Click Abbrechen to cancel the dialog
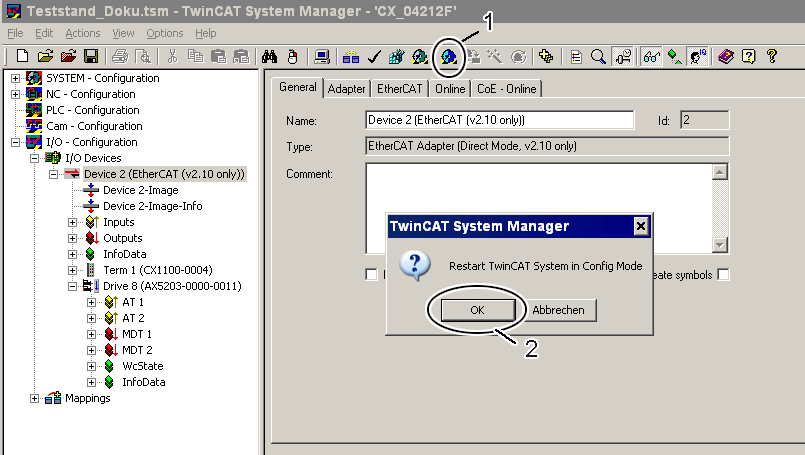Image resolution: width=805 pixels, height=455 pixels. (x=559, y=310)
